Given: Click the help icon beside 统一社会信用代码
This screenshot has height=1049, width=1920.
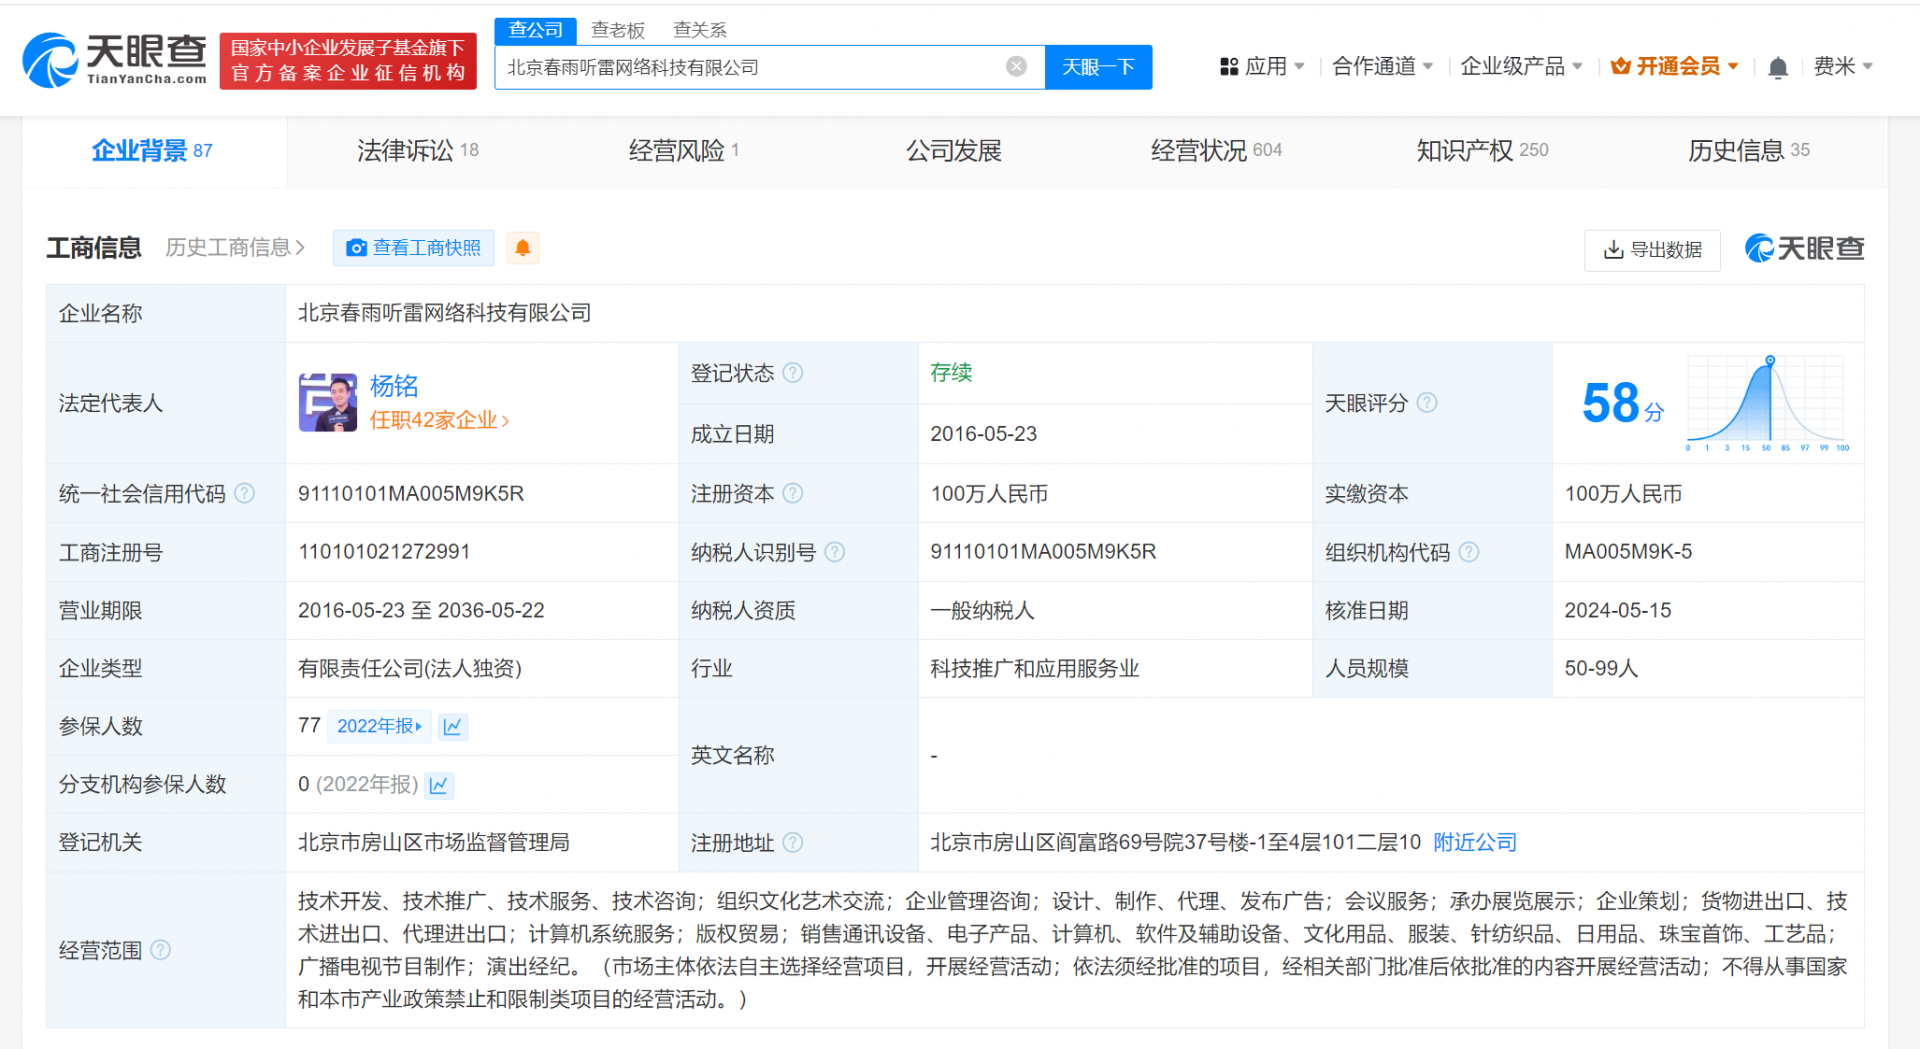Looking at the screenshot, I should (244, 493).
